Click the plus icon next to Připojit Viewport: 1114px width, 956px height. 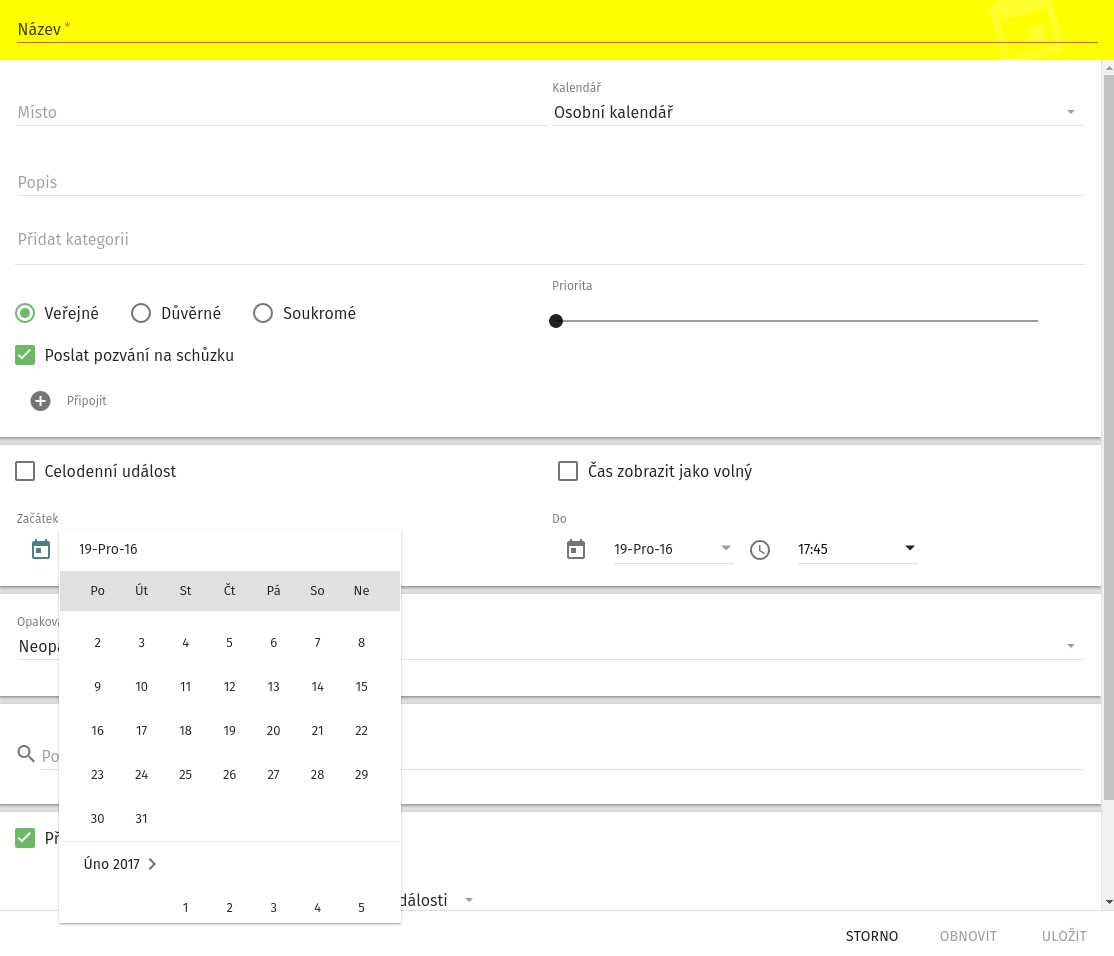coord(40,401)
